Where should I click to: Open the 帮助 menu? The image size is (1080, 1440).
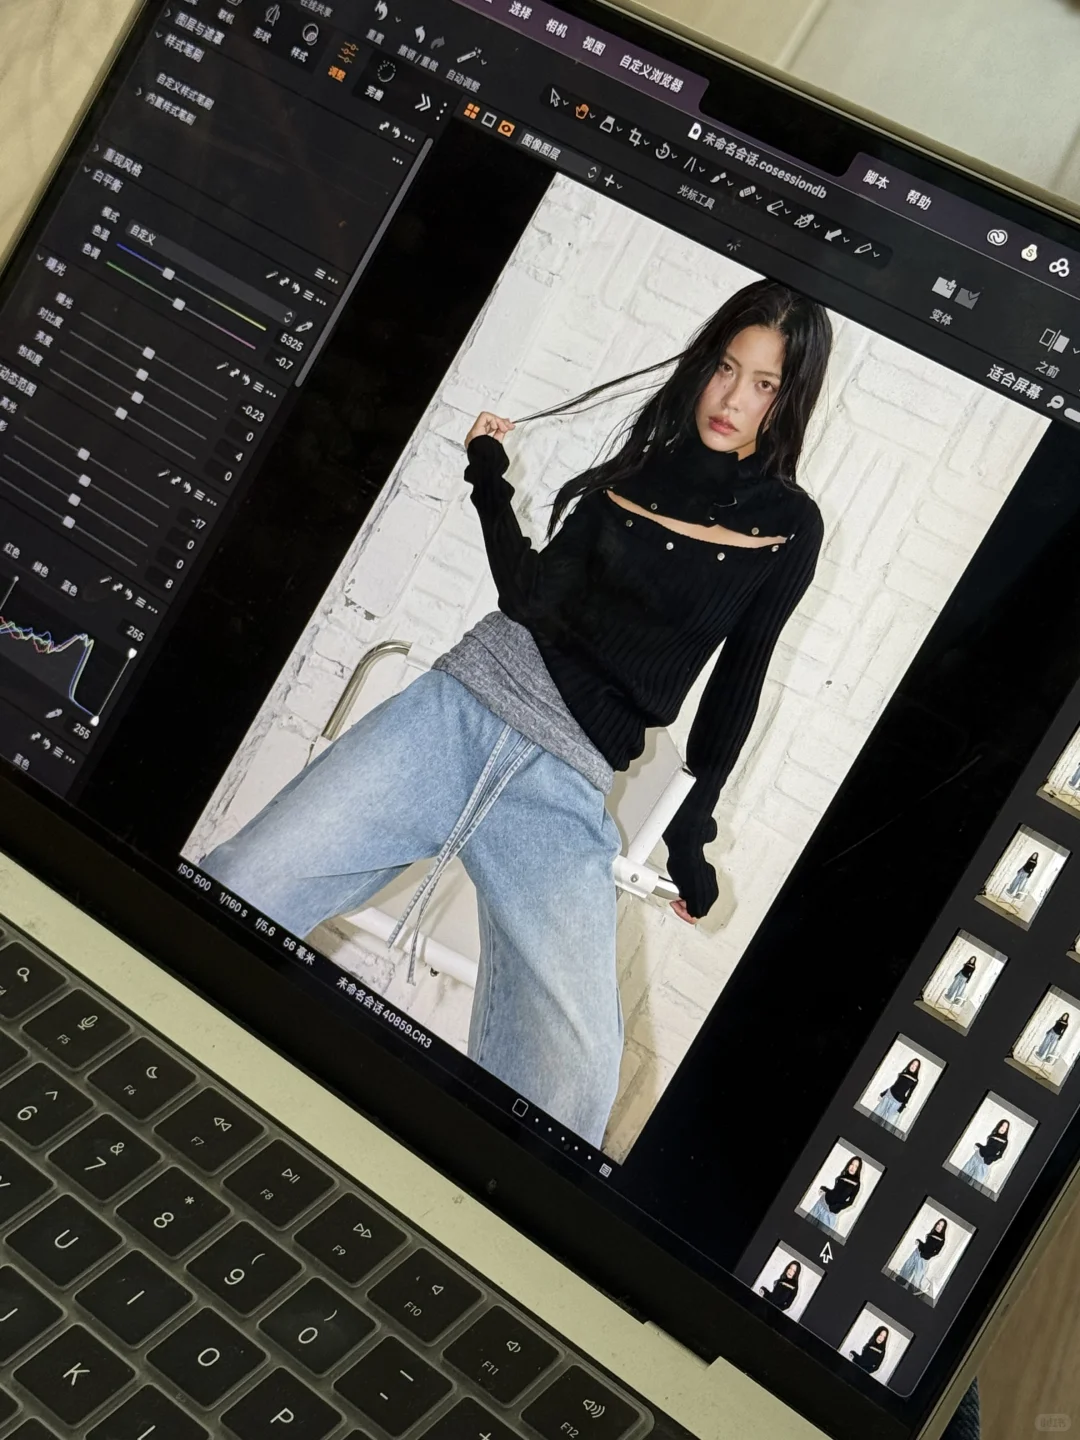(x=918, y=199)
